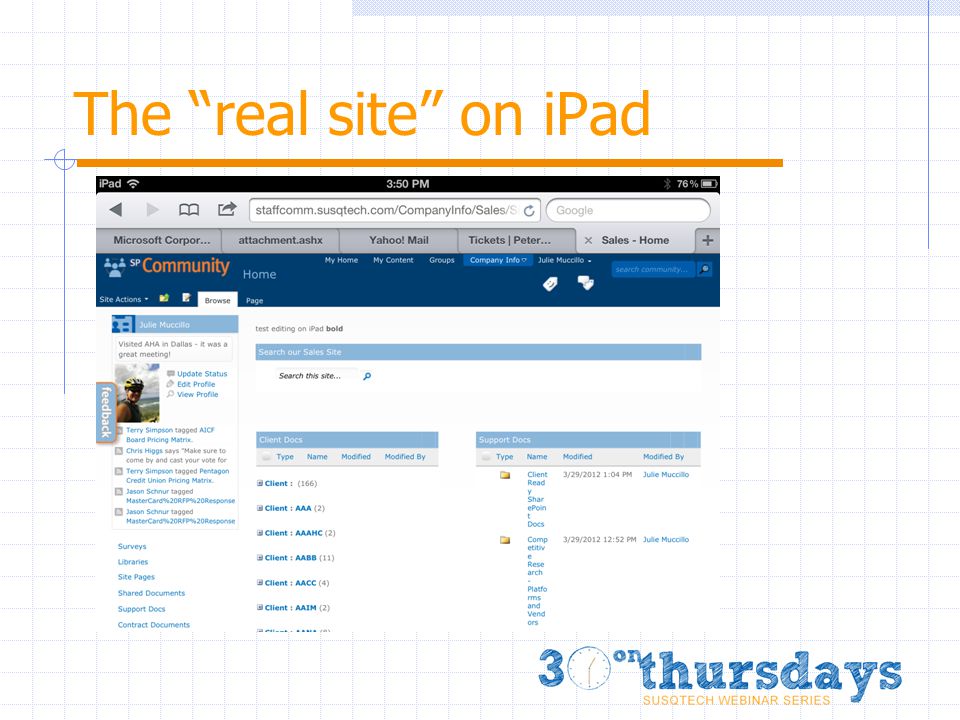Open My Home in the top navigation
The width and height of the screenshot is (960, 720).
coord(341,260)
